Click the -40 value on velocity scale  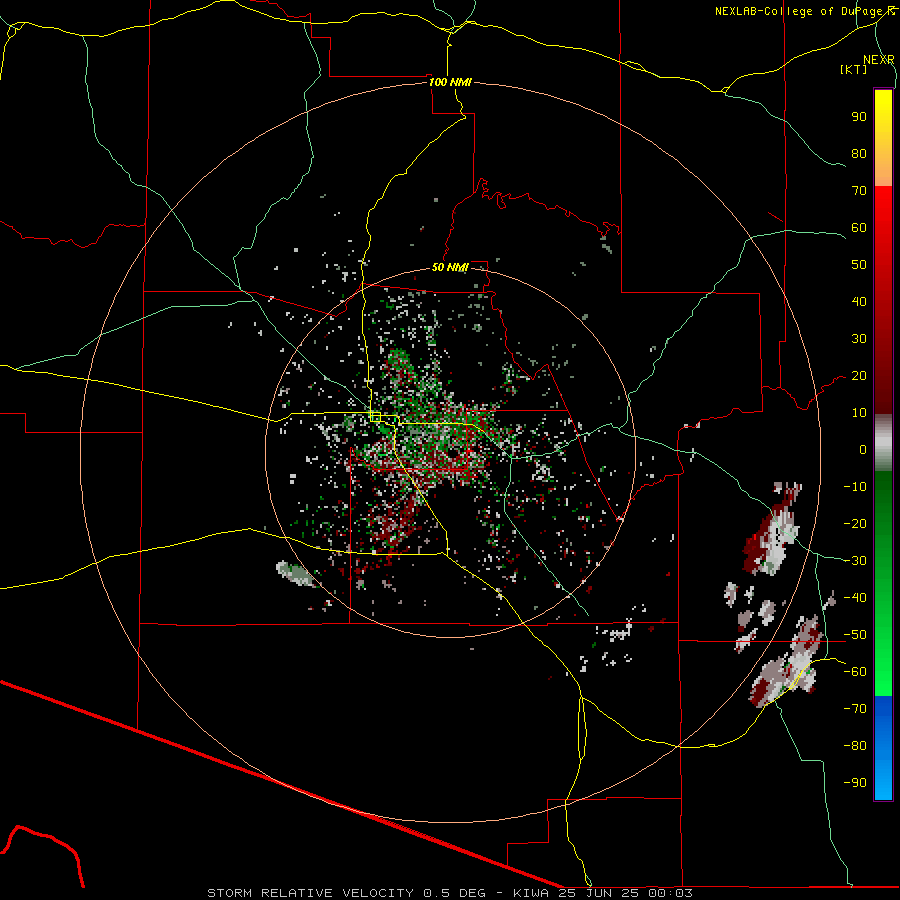(x=855, y=598)
